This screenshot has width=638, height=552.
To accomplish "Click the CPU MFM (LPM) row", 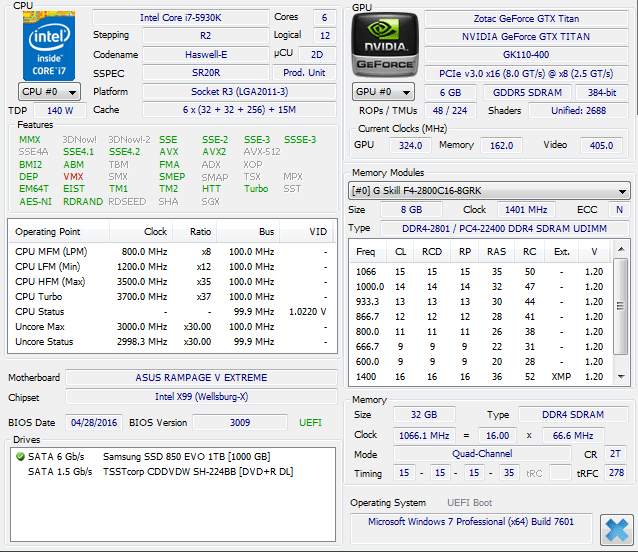I will click(x=171, y=252).
